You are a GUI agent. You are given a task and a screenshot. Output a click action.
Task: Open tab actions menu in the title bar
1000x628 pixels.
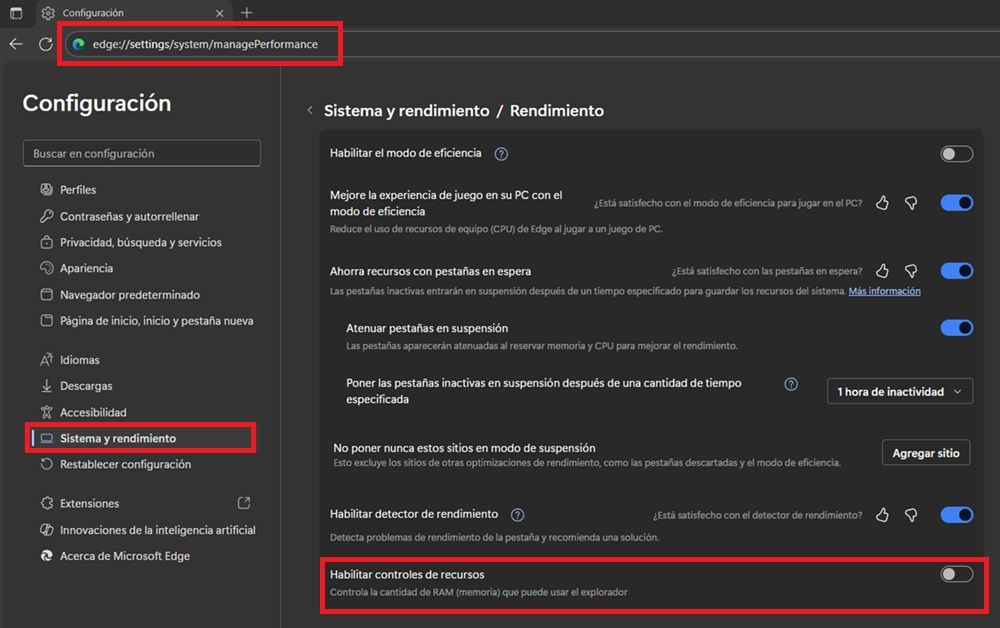point(16,13)
